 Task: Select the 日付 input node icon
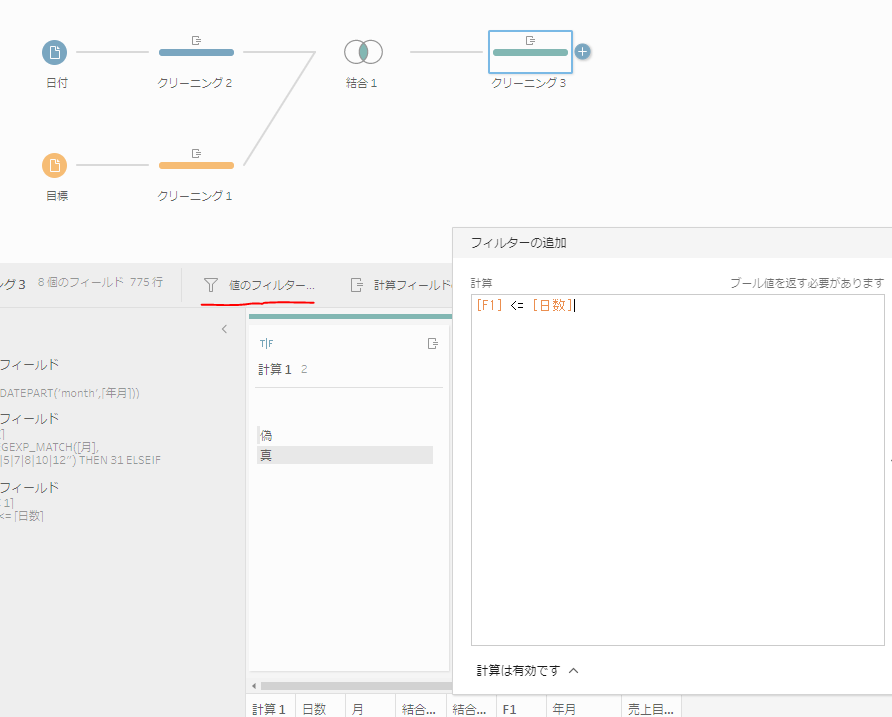55,52
